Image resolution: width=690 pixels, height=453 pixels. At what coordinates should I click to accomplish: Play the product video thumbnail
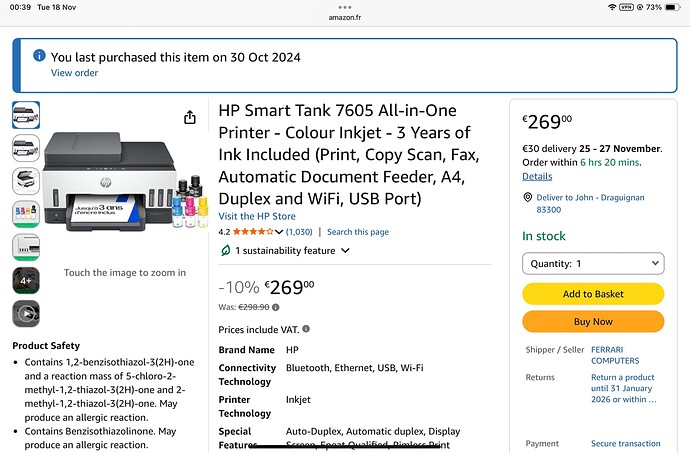[x=26, y=312]
